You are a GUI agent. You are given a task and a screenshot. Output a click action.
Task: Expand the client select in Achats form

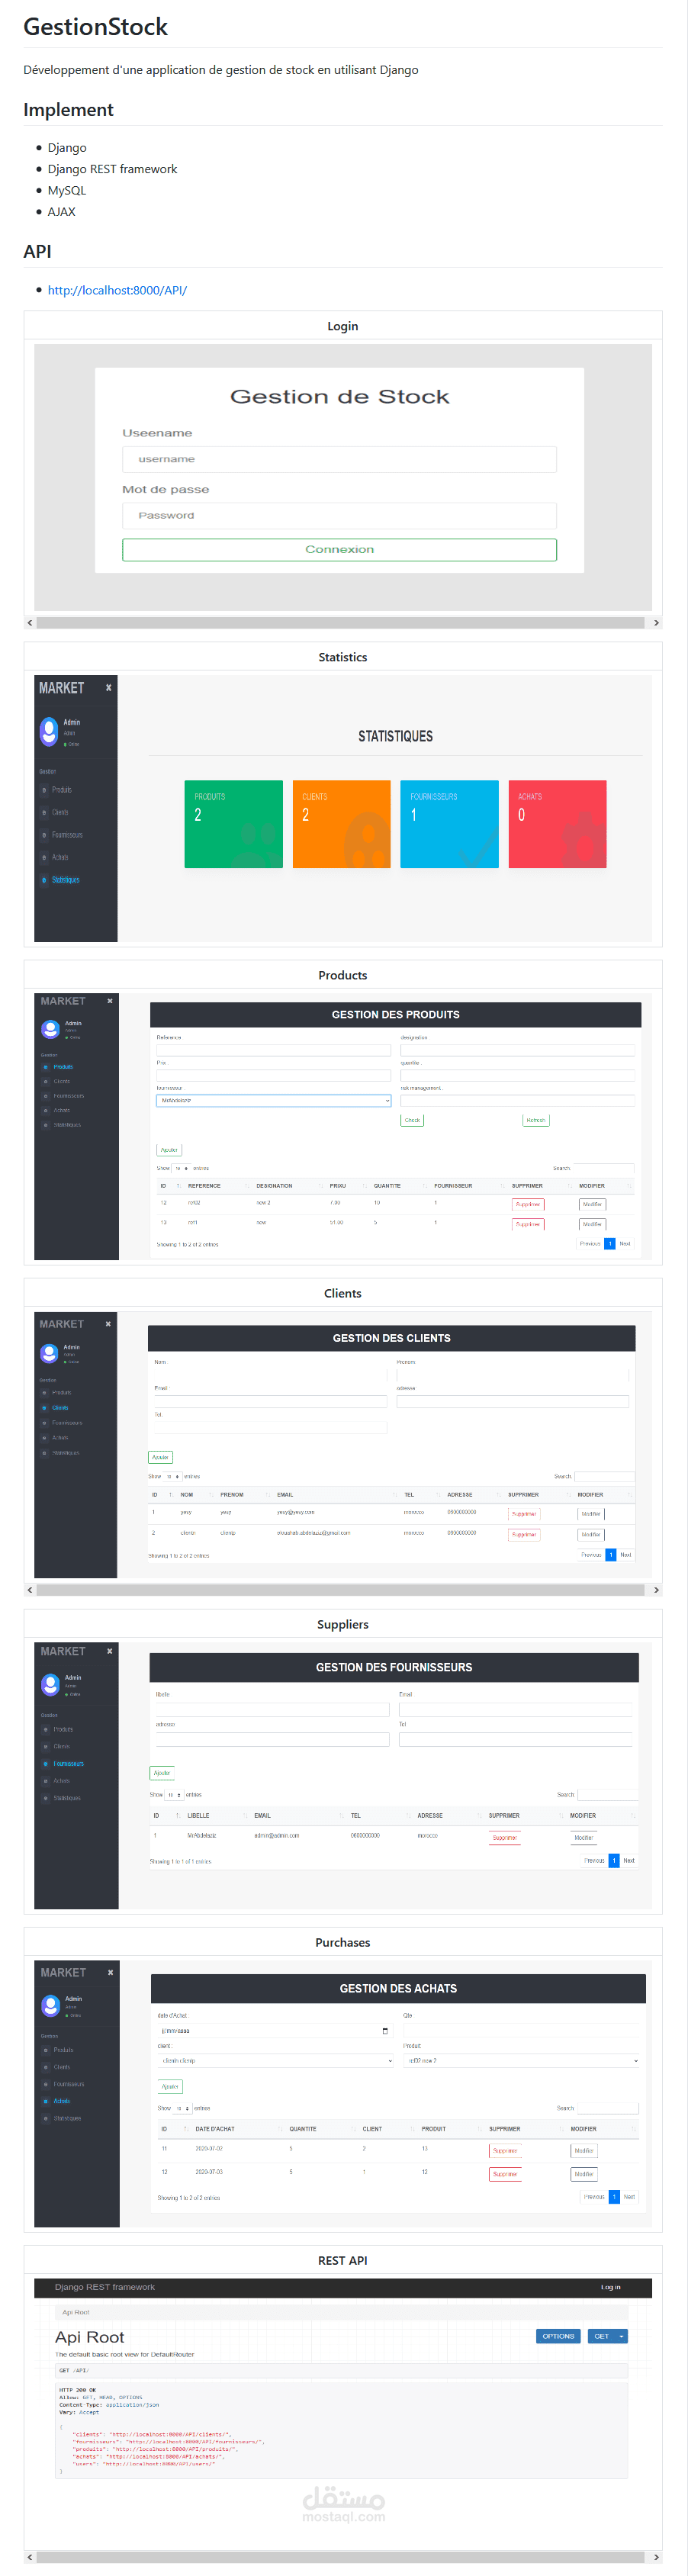click(x=276, y=2060)
